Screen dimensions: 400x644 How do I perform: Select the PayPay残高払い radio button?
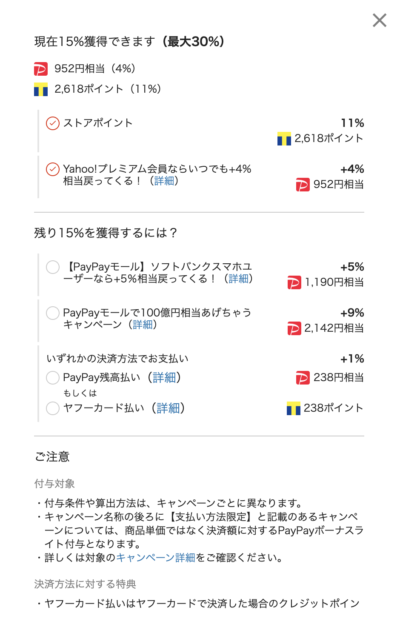click(x=53, y=378)
